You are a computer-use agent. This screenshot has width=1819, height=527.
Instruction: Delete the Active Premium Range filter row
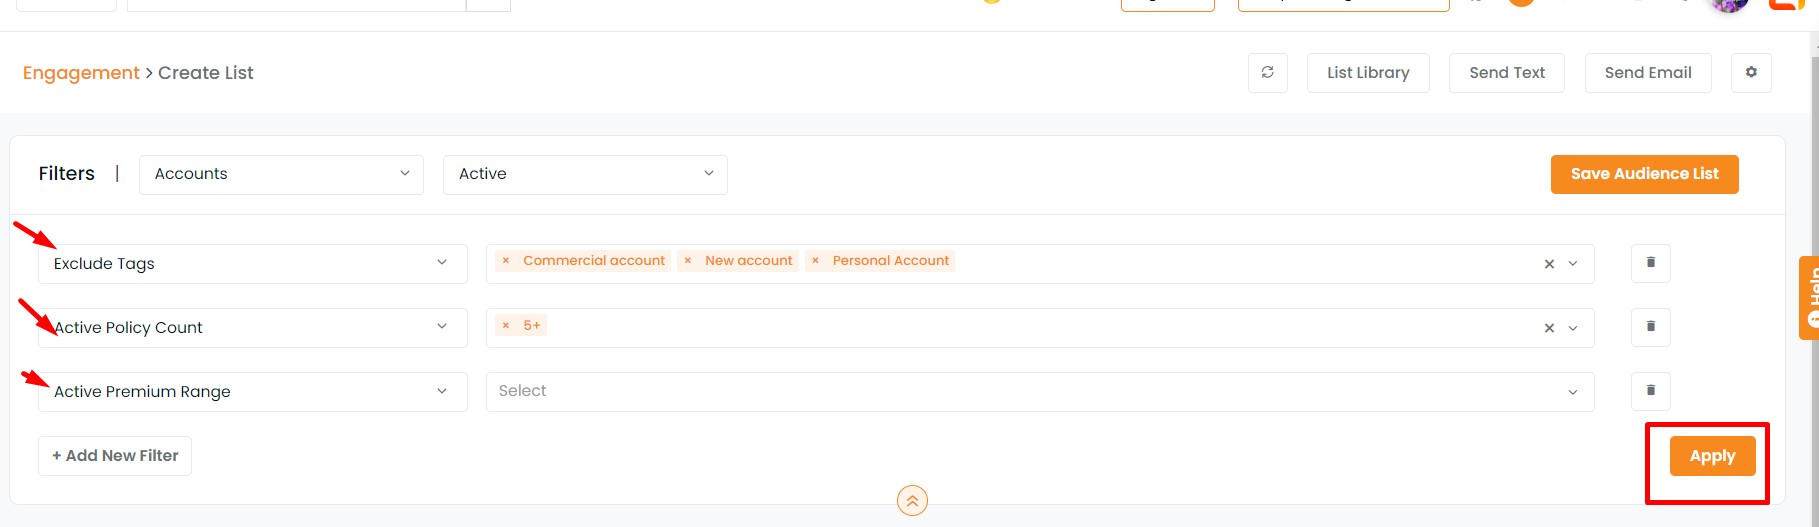(1651, 391)
